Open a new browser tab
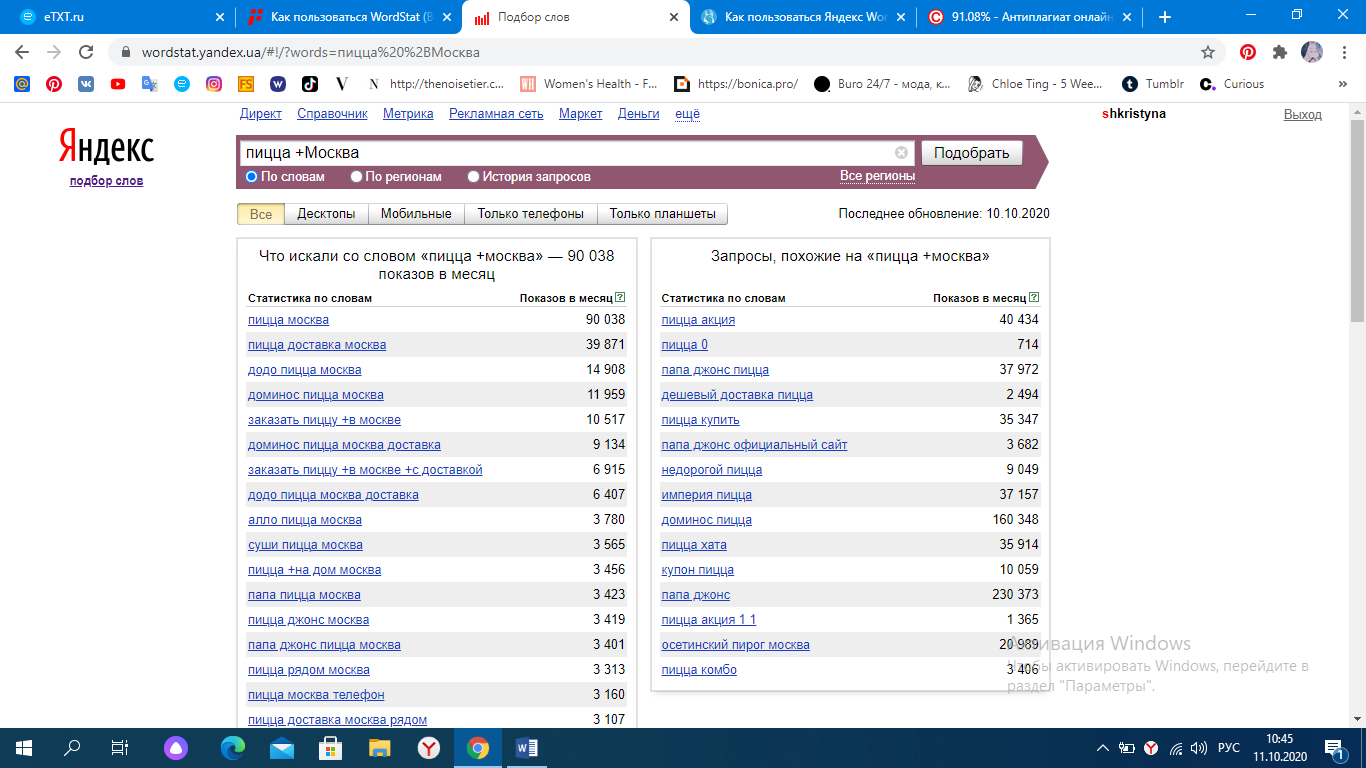 [x=1165, y=17]
